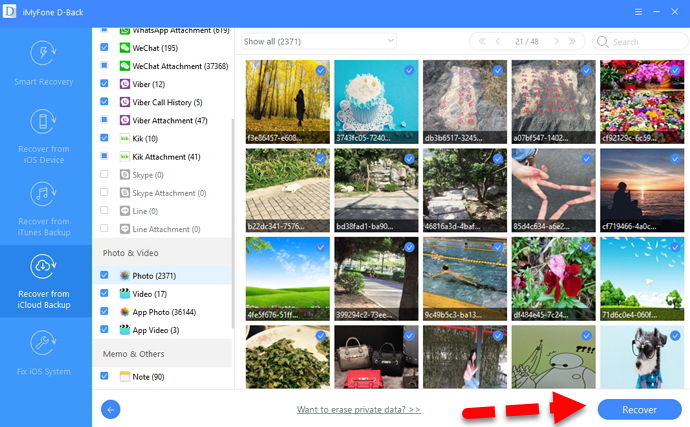Select the blue cake photo thumbnail
Screen dimensions: 690x427
click(375, 100)
